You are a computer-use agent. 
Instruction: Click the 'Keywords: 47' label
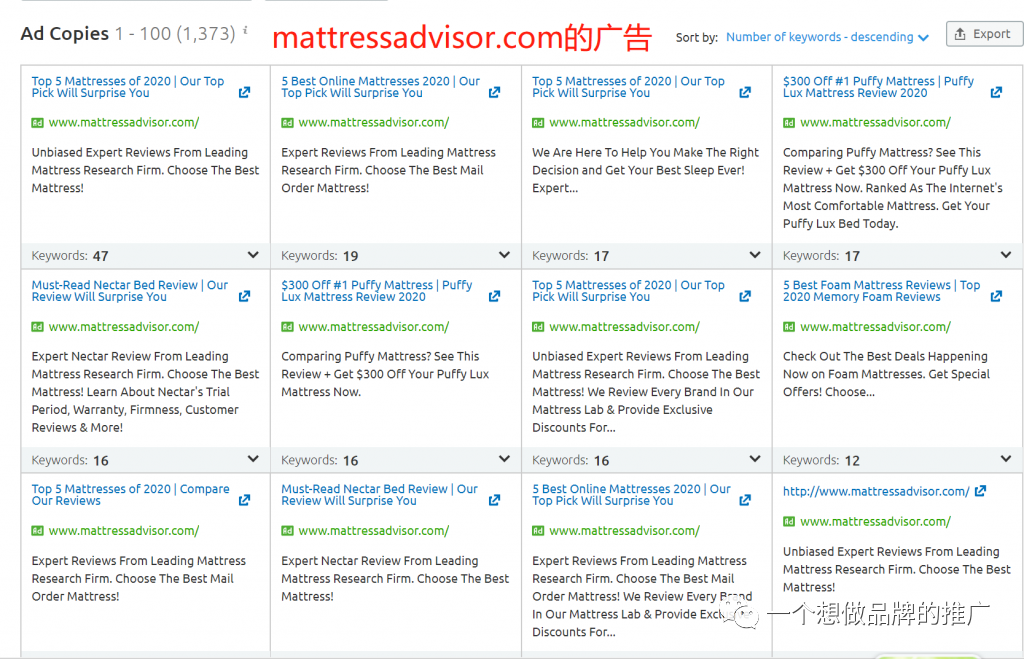coord(70,255)
